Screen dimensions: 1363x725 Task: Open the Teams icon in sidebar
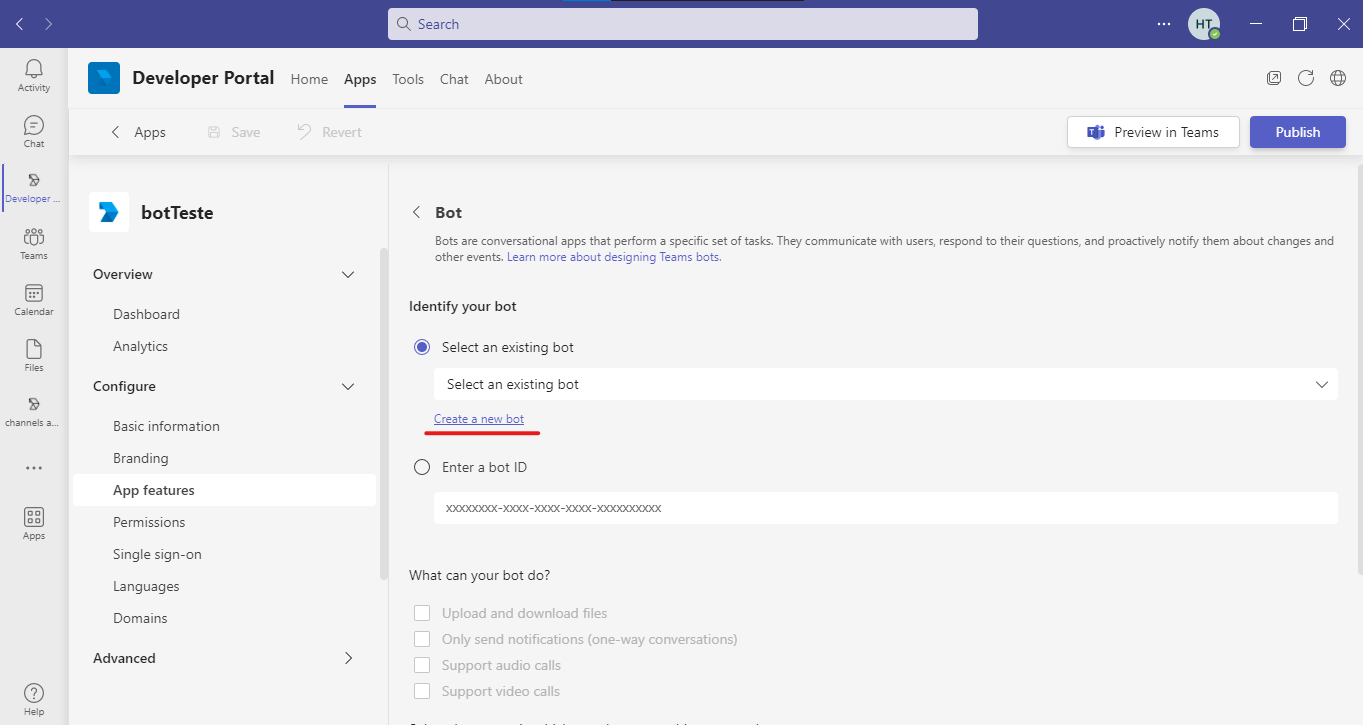click(34, 243)
